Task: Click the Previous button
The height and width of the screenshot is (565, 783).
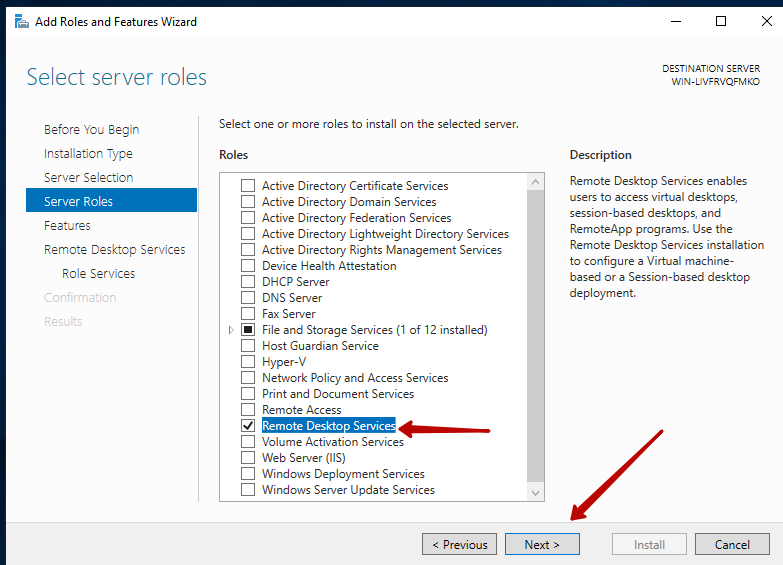Action: [459, 544]
